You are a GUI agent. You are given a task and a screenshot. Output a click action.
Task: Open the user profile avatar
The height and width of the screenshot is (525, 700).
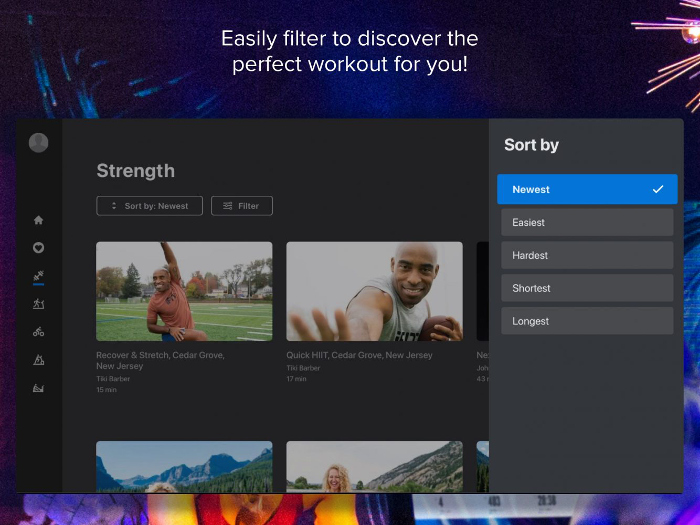[x=38, y=142]
